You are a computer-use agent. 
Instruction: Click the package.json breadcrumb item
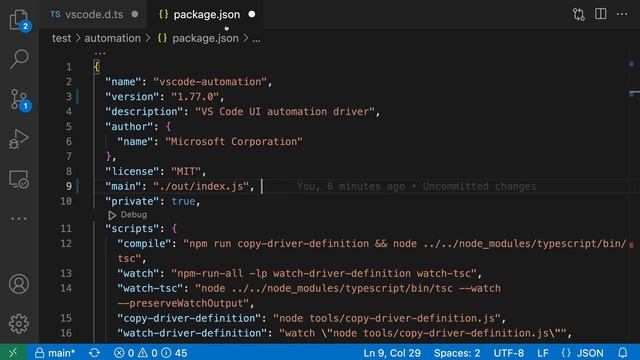tap(198, 38)
